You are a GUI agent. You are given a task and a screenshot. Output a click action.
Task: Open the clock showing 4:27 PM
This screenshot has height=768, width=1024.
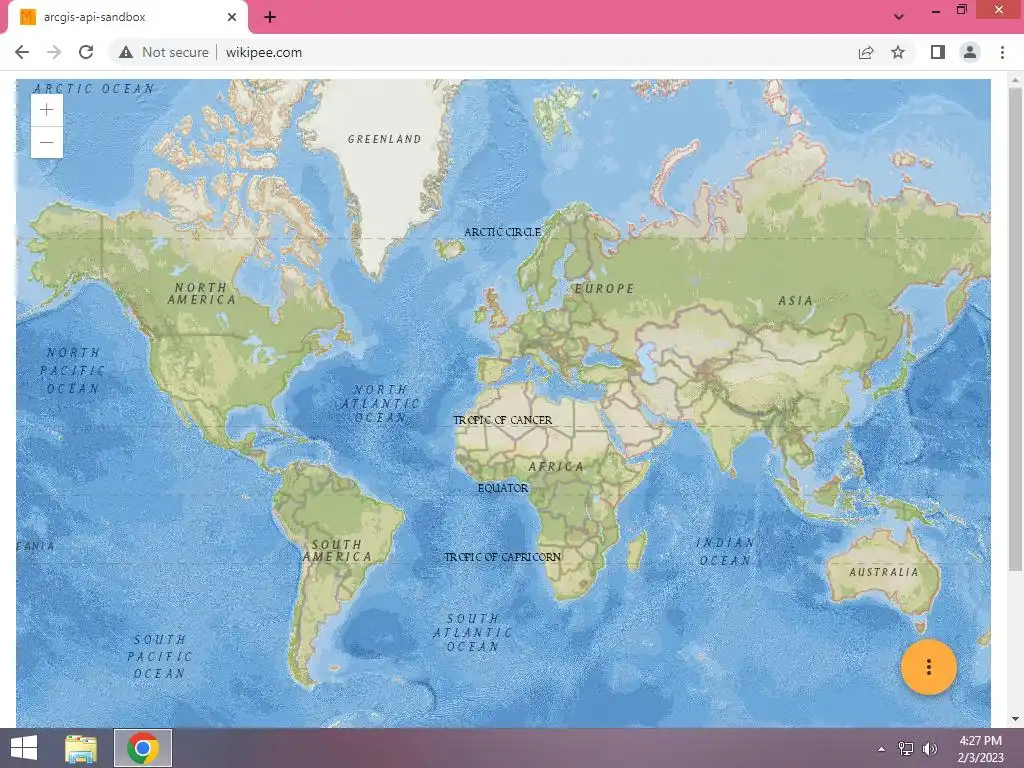980,748
